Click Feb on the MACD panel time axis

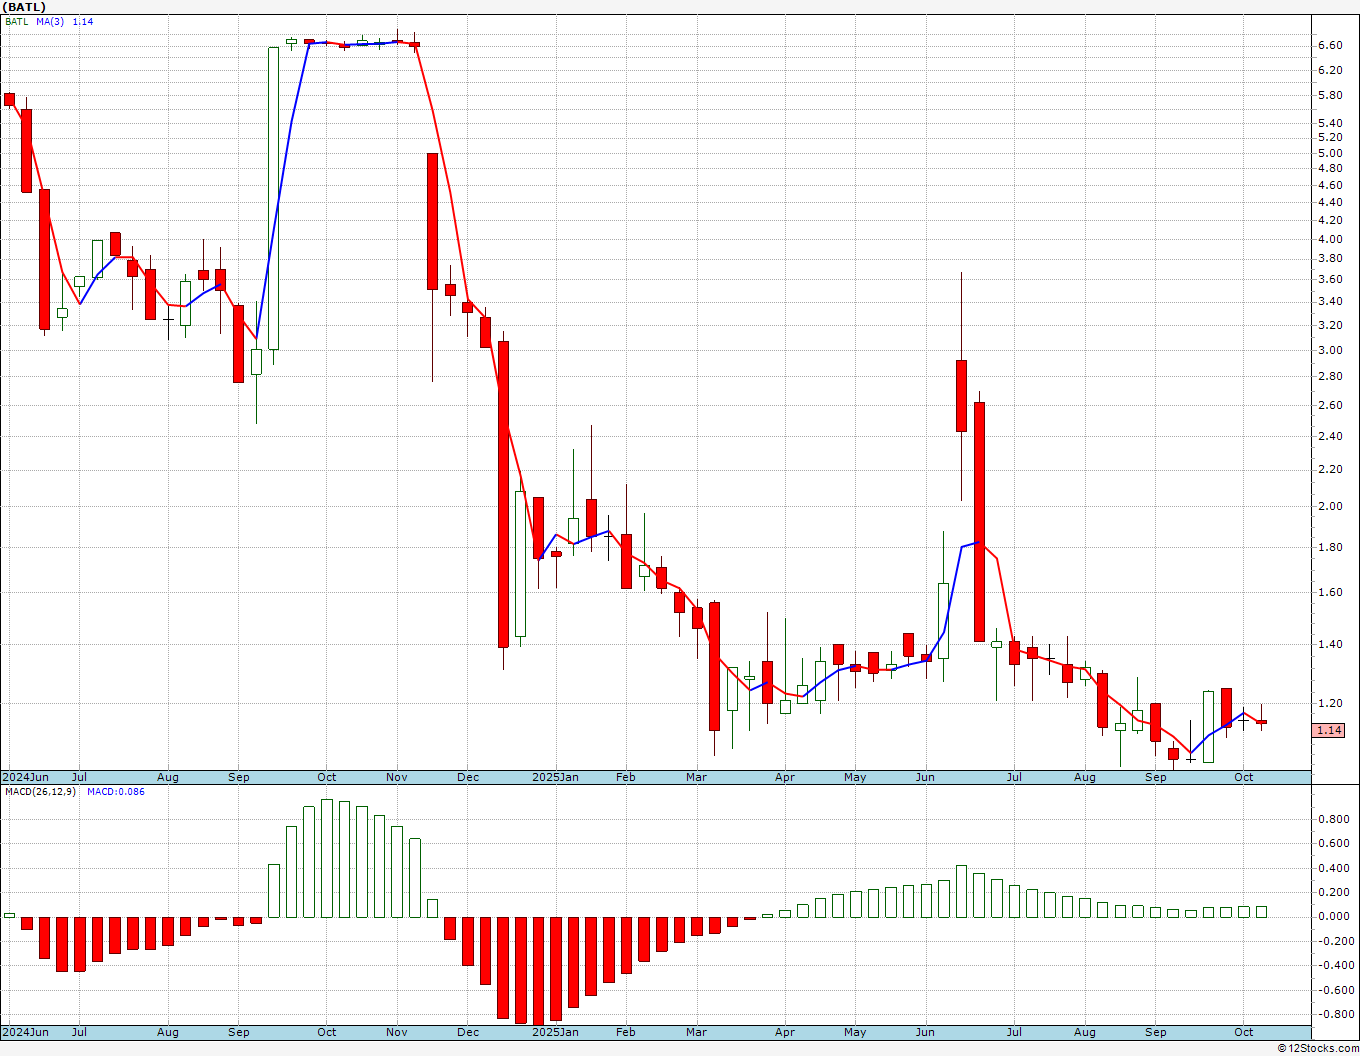626,1032
